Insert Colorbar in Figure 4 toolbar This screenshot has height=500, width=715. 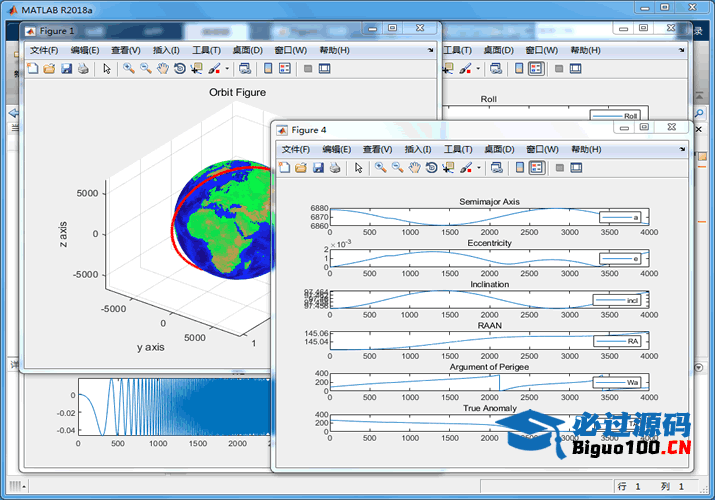[x=520, y=168]
